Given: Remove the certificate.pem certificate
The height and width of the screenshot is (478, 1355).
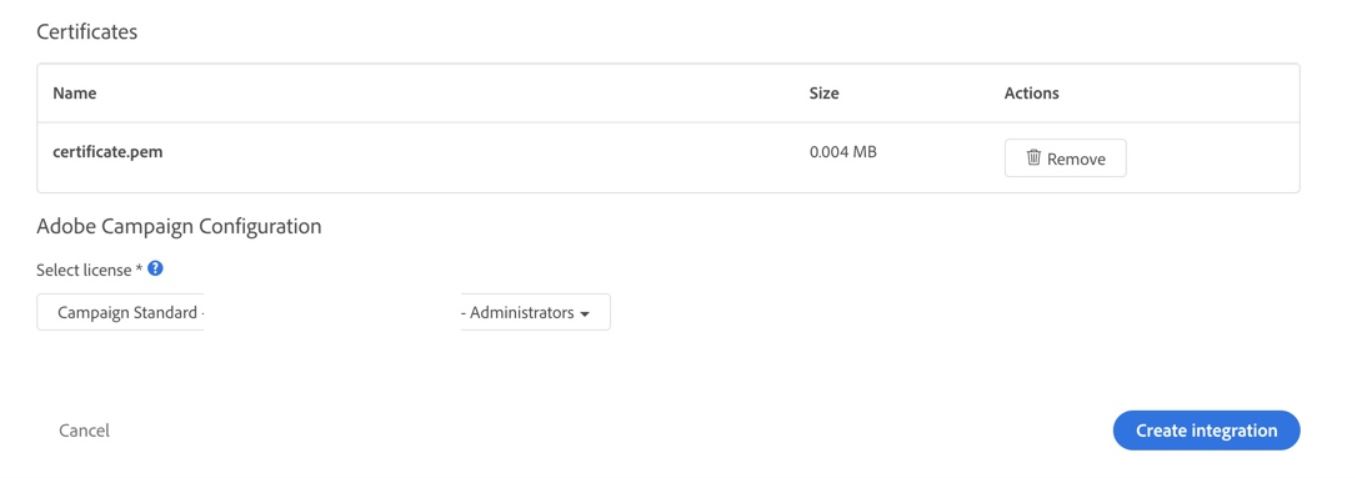Looking at the screenshot, I should [1065, 158].
